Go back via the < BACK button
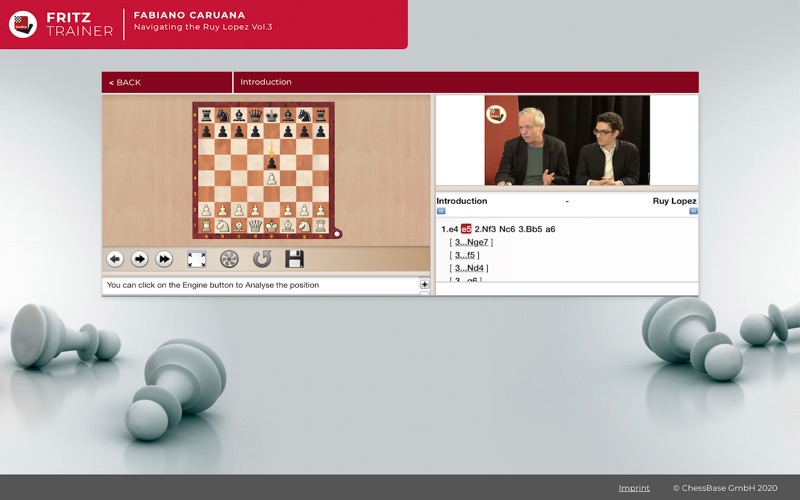800x500 pixels. [125, 82]
